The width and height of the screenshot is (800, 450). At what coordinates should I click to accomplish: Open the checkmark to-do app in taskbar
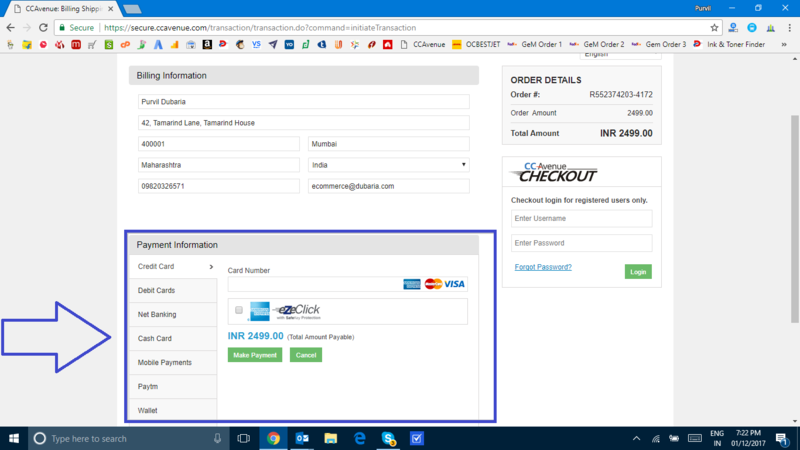pyautogui.click(x=417, y=438)
